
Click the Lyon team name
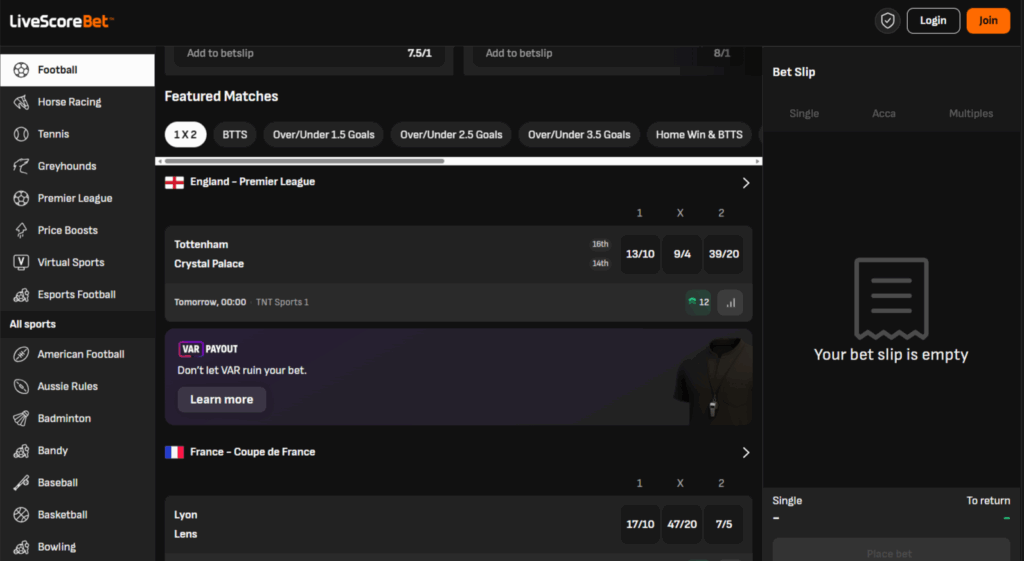(x=185, y=515)
